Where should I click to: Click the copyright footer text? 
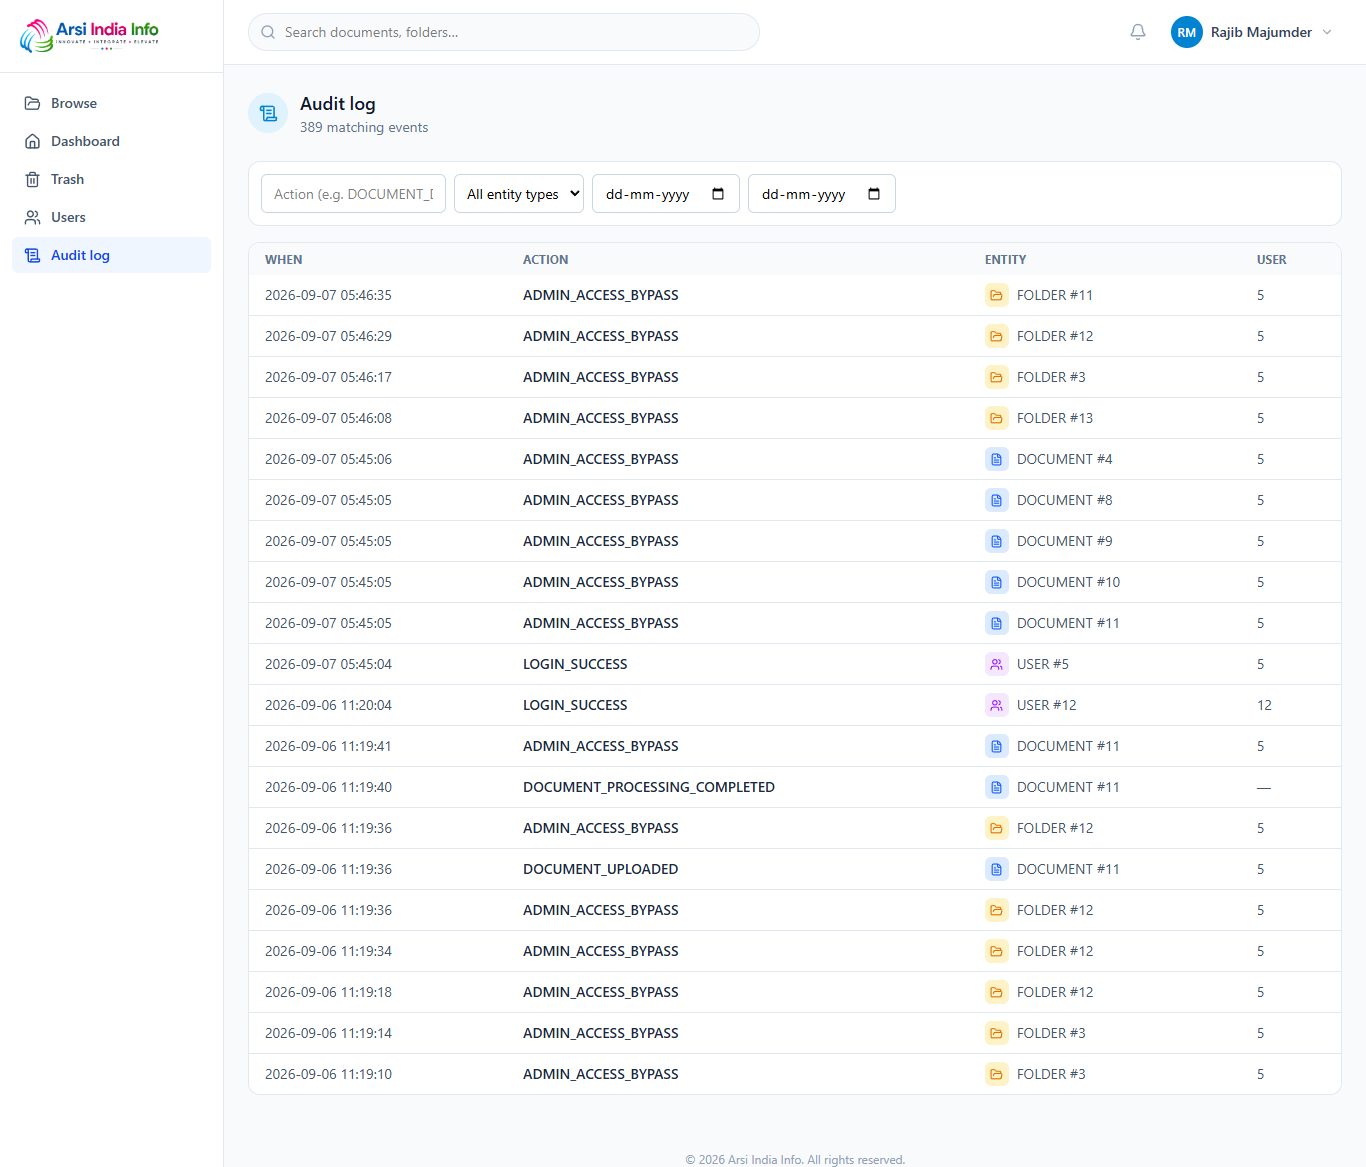coord(795,1160)
